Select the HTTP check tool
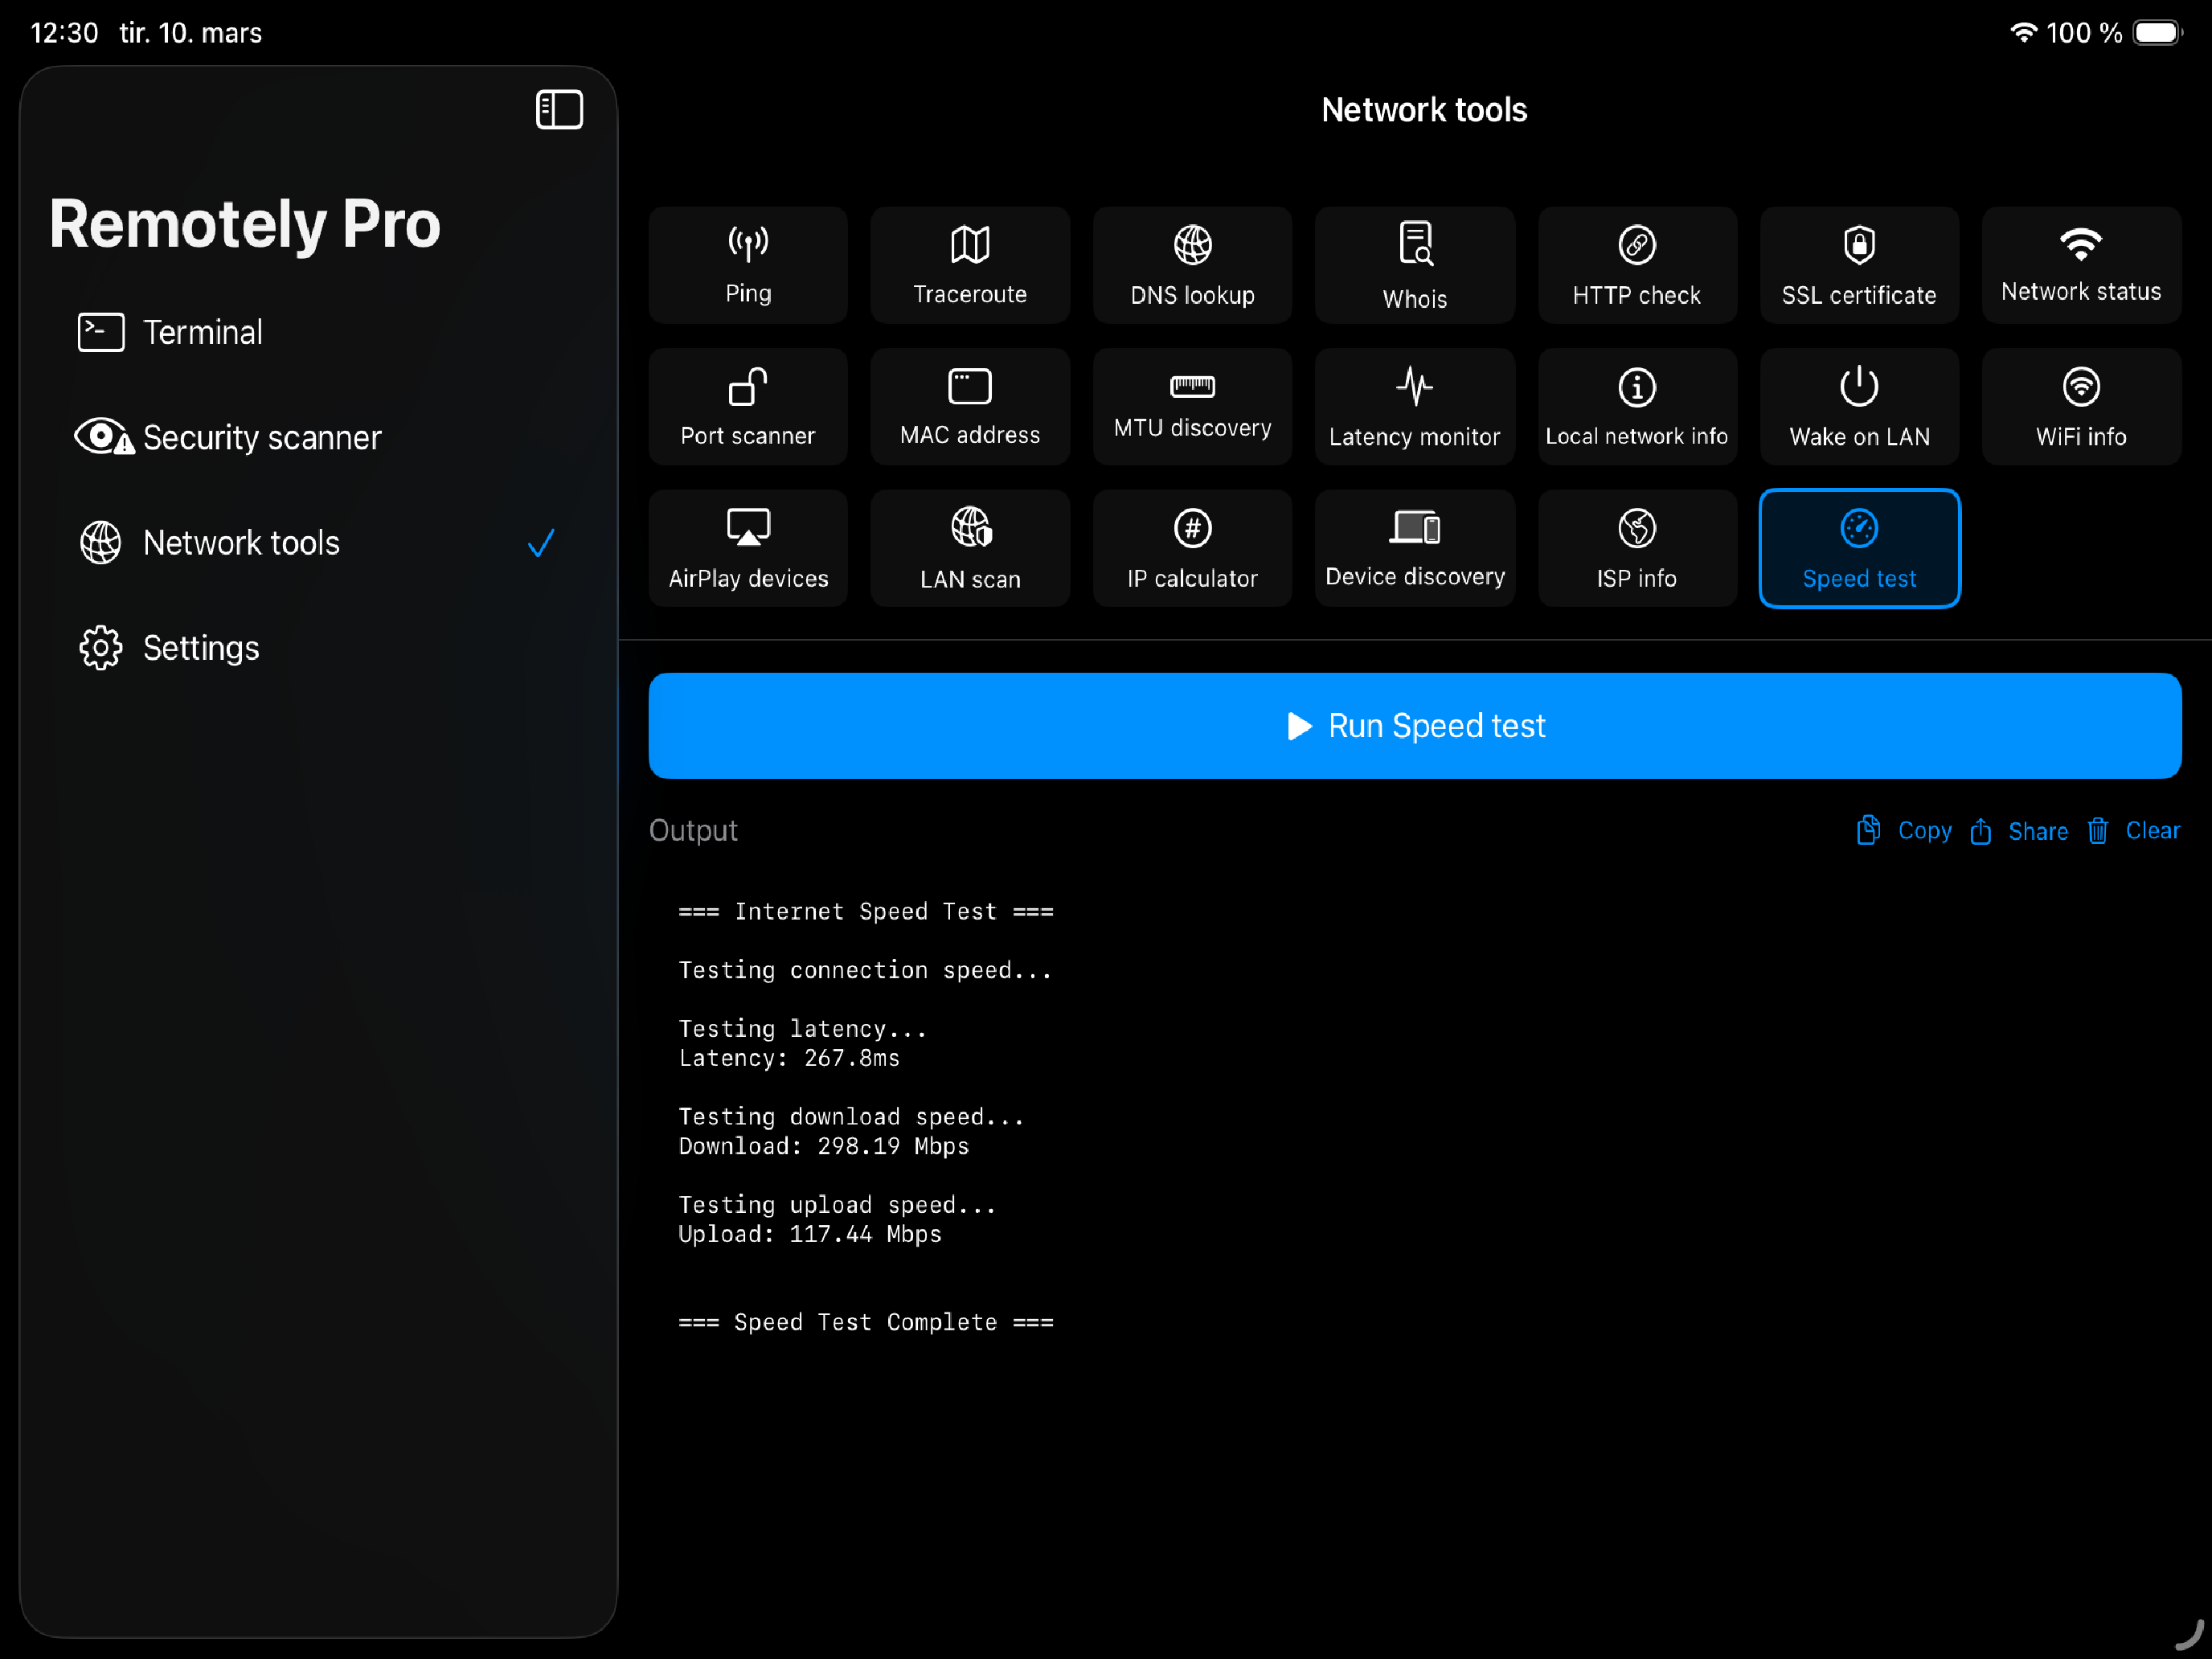Viewport: 2212px width, 1659px height. 1637,265
